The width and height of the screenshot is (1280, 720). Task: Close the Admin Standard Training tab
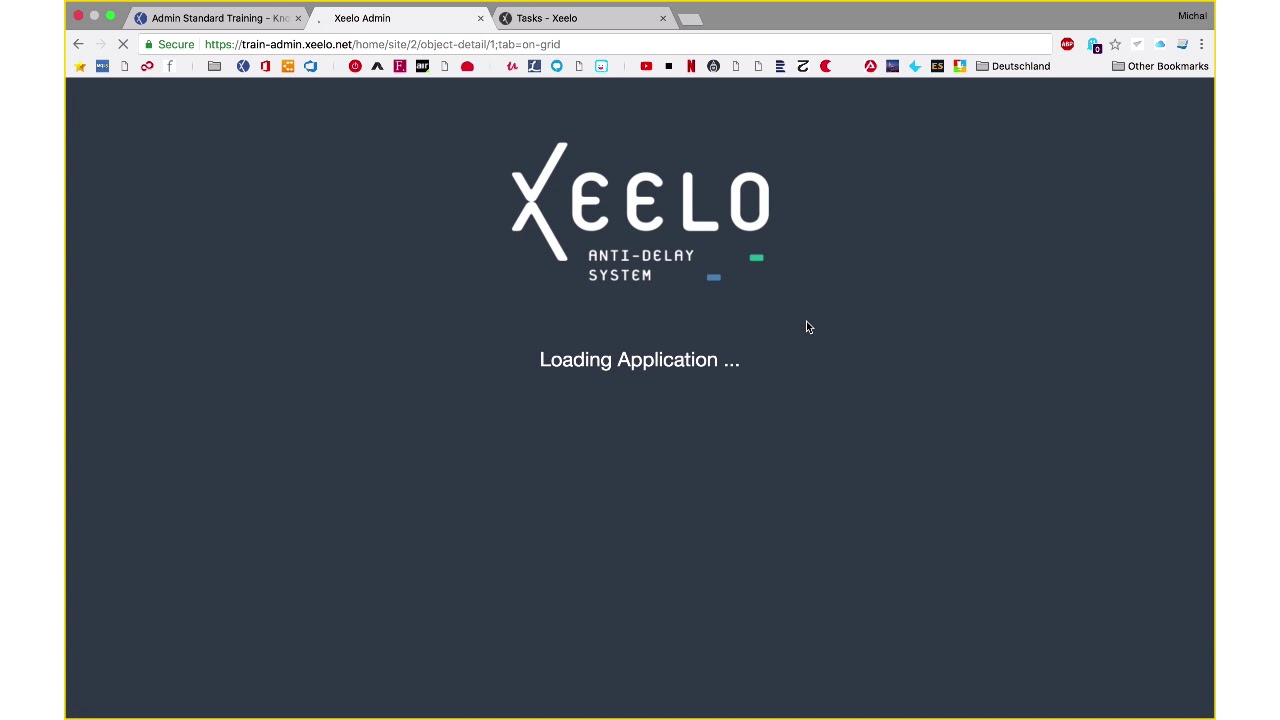click(298, 18)
